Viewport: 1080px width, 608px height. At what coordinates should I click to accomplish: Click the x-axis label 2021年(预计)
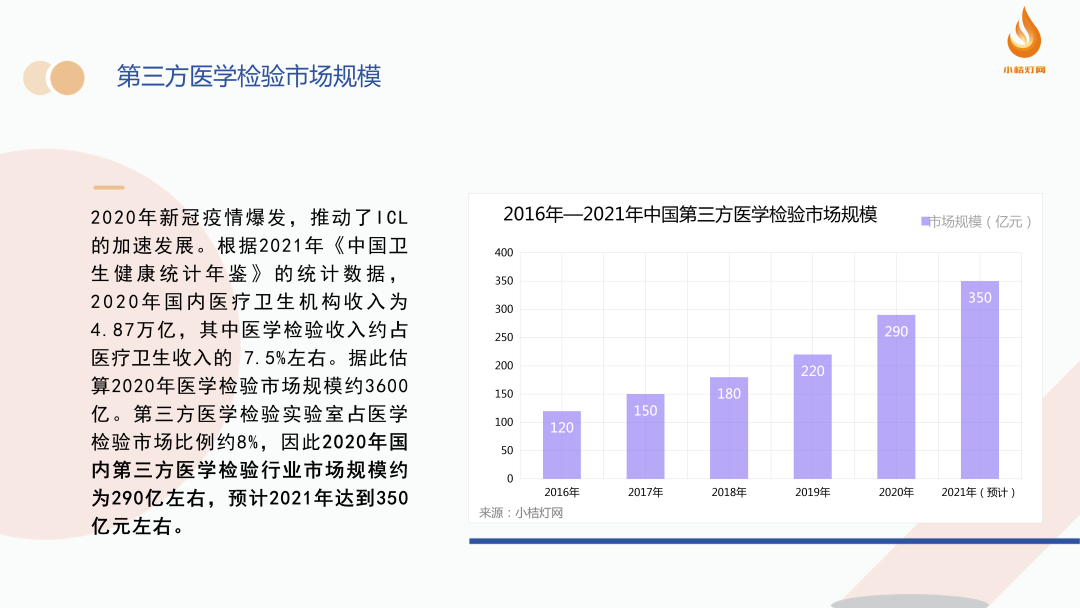pos(979,492)
